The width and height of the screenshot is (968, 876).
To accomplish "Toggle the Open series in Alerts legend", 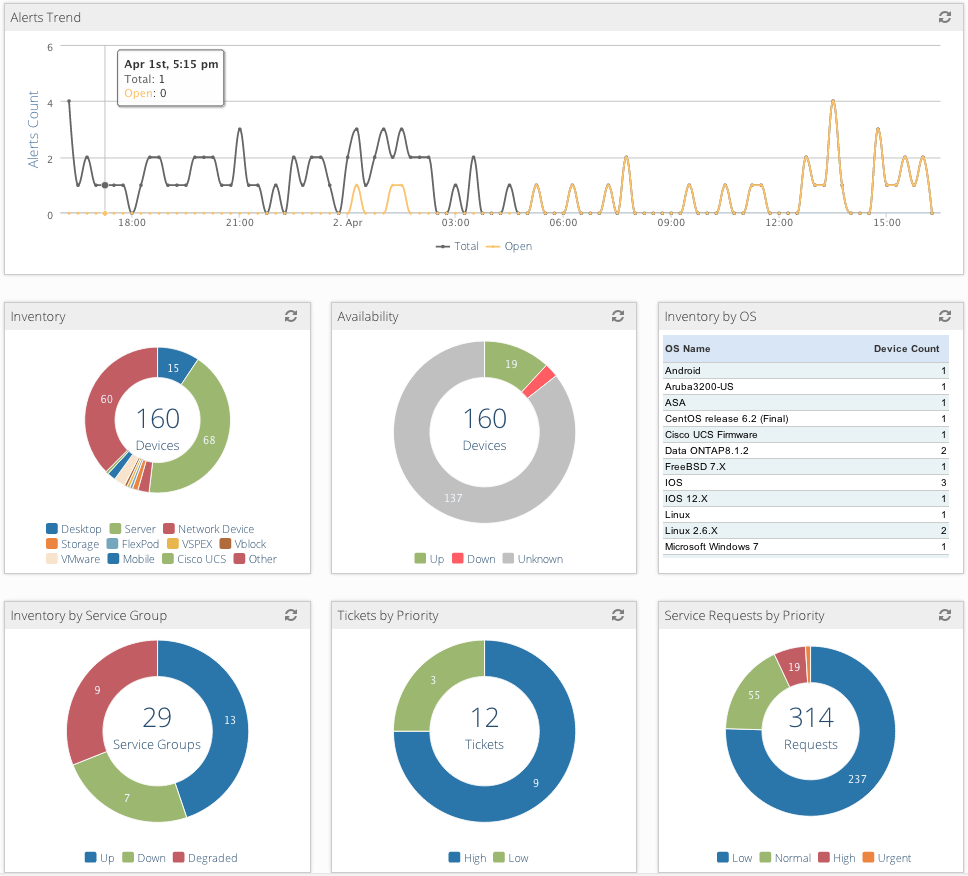I will pos(510,246).
